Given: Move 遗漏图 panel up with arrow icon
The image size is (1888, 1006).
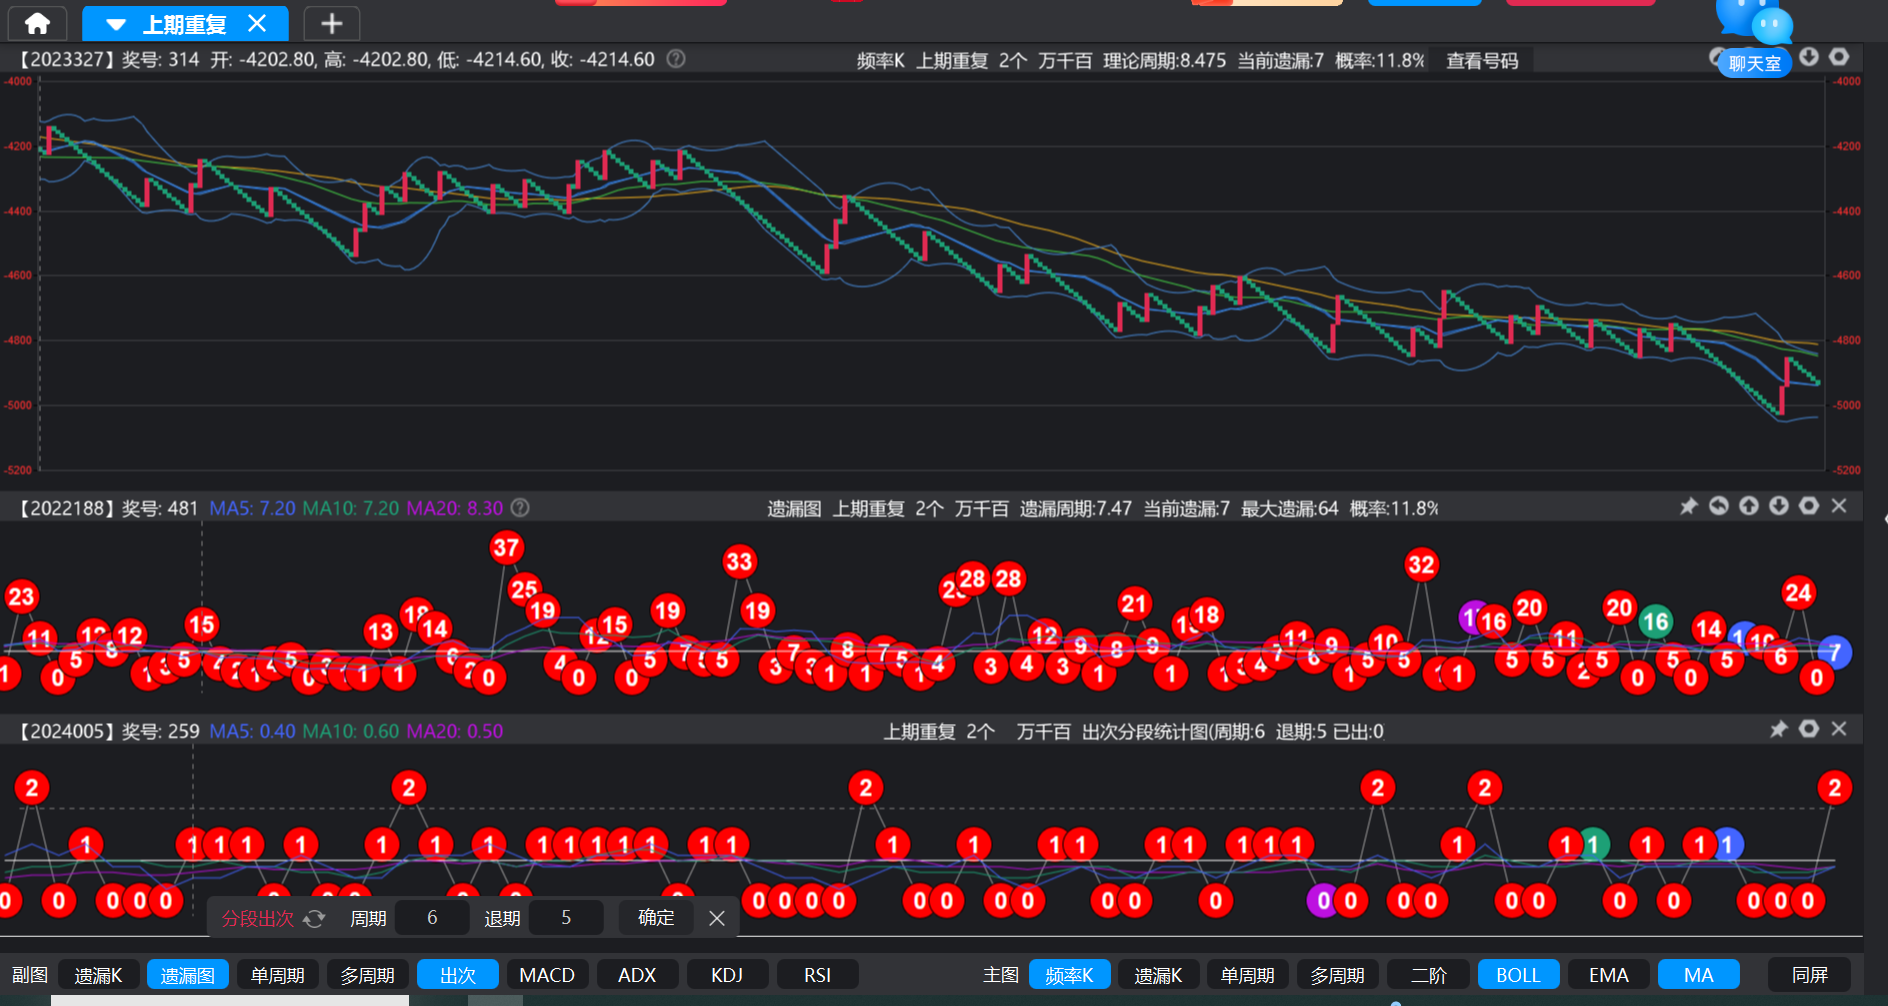Looking at the screenshot, I should pyautogui.click(x=1749, y=506).
